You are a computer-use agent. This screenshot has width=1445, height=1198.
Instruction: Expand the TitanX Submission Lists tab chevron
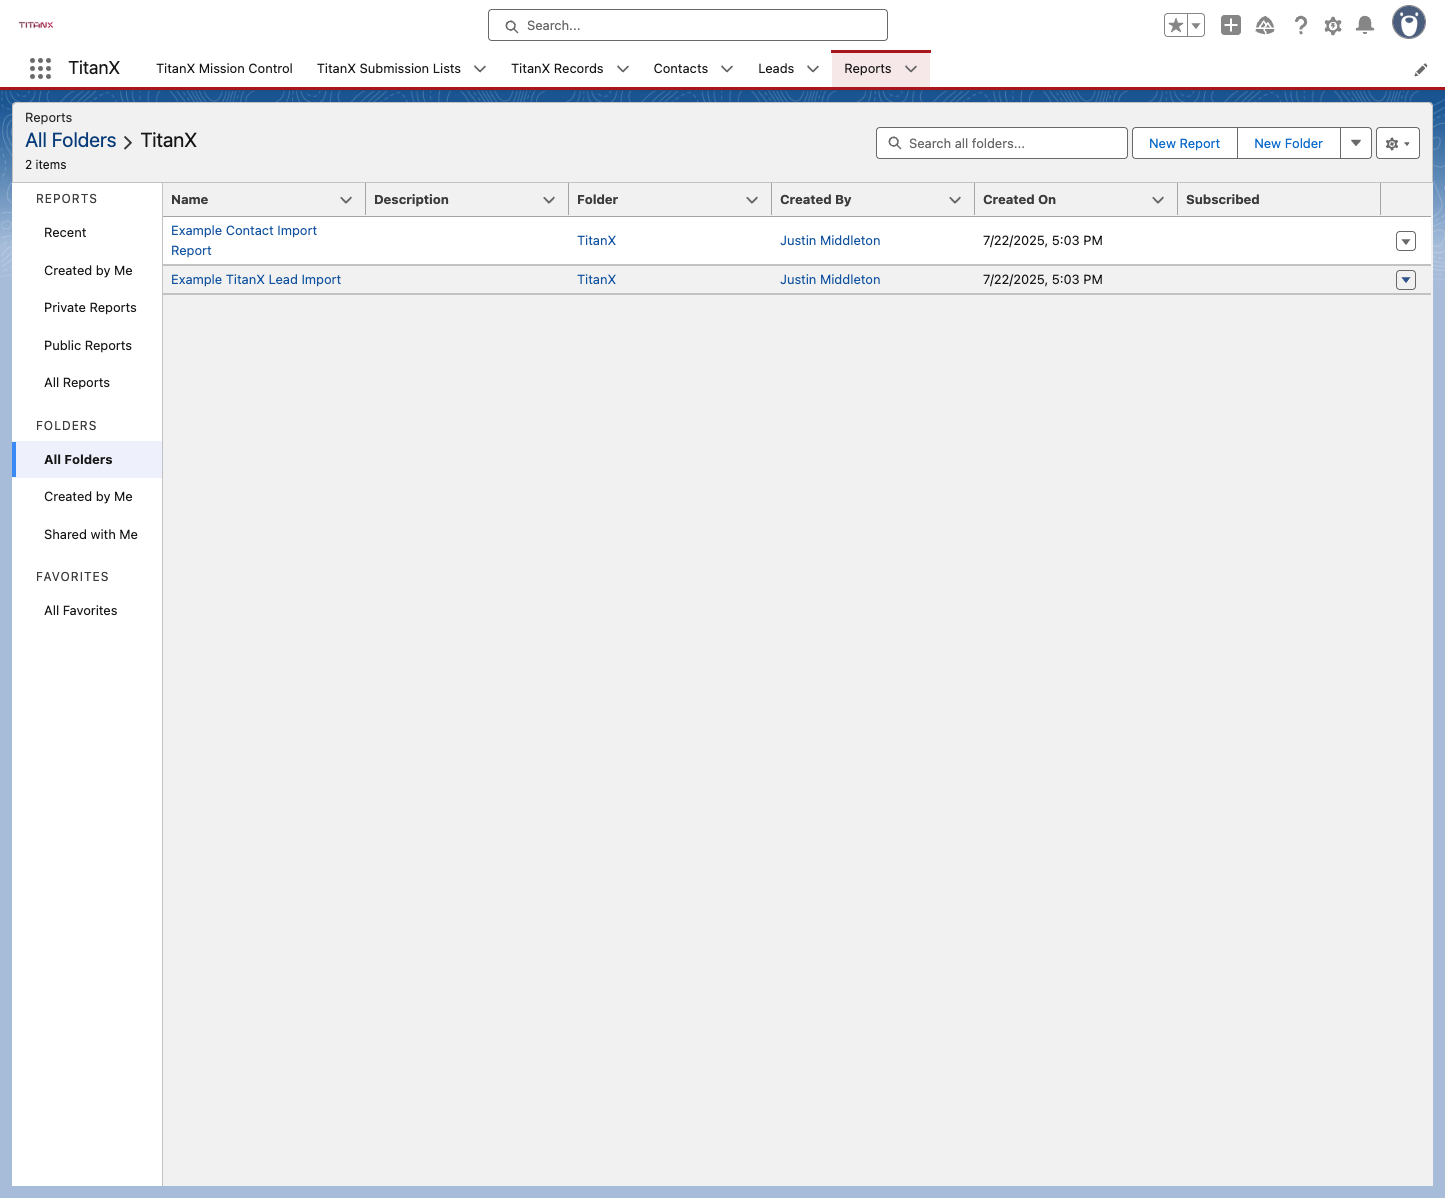pos(480,69)
